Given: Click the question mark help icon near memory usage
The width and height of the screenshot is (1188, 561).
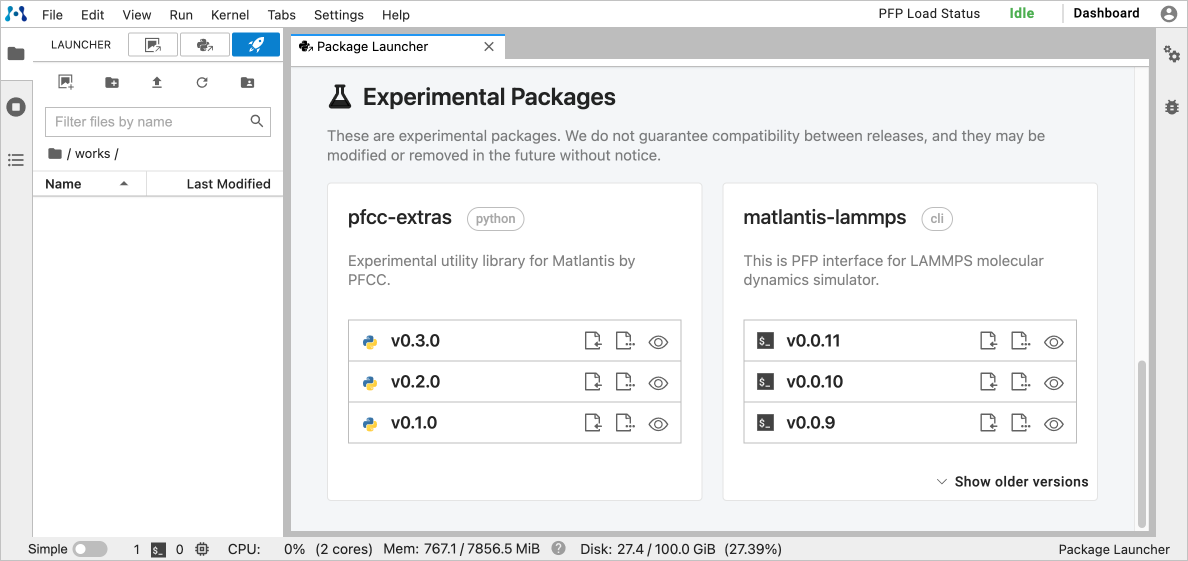Looking at the screenshot, I should [559, 548].
